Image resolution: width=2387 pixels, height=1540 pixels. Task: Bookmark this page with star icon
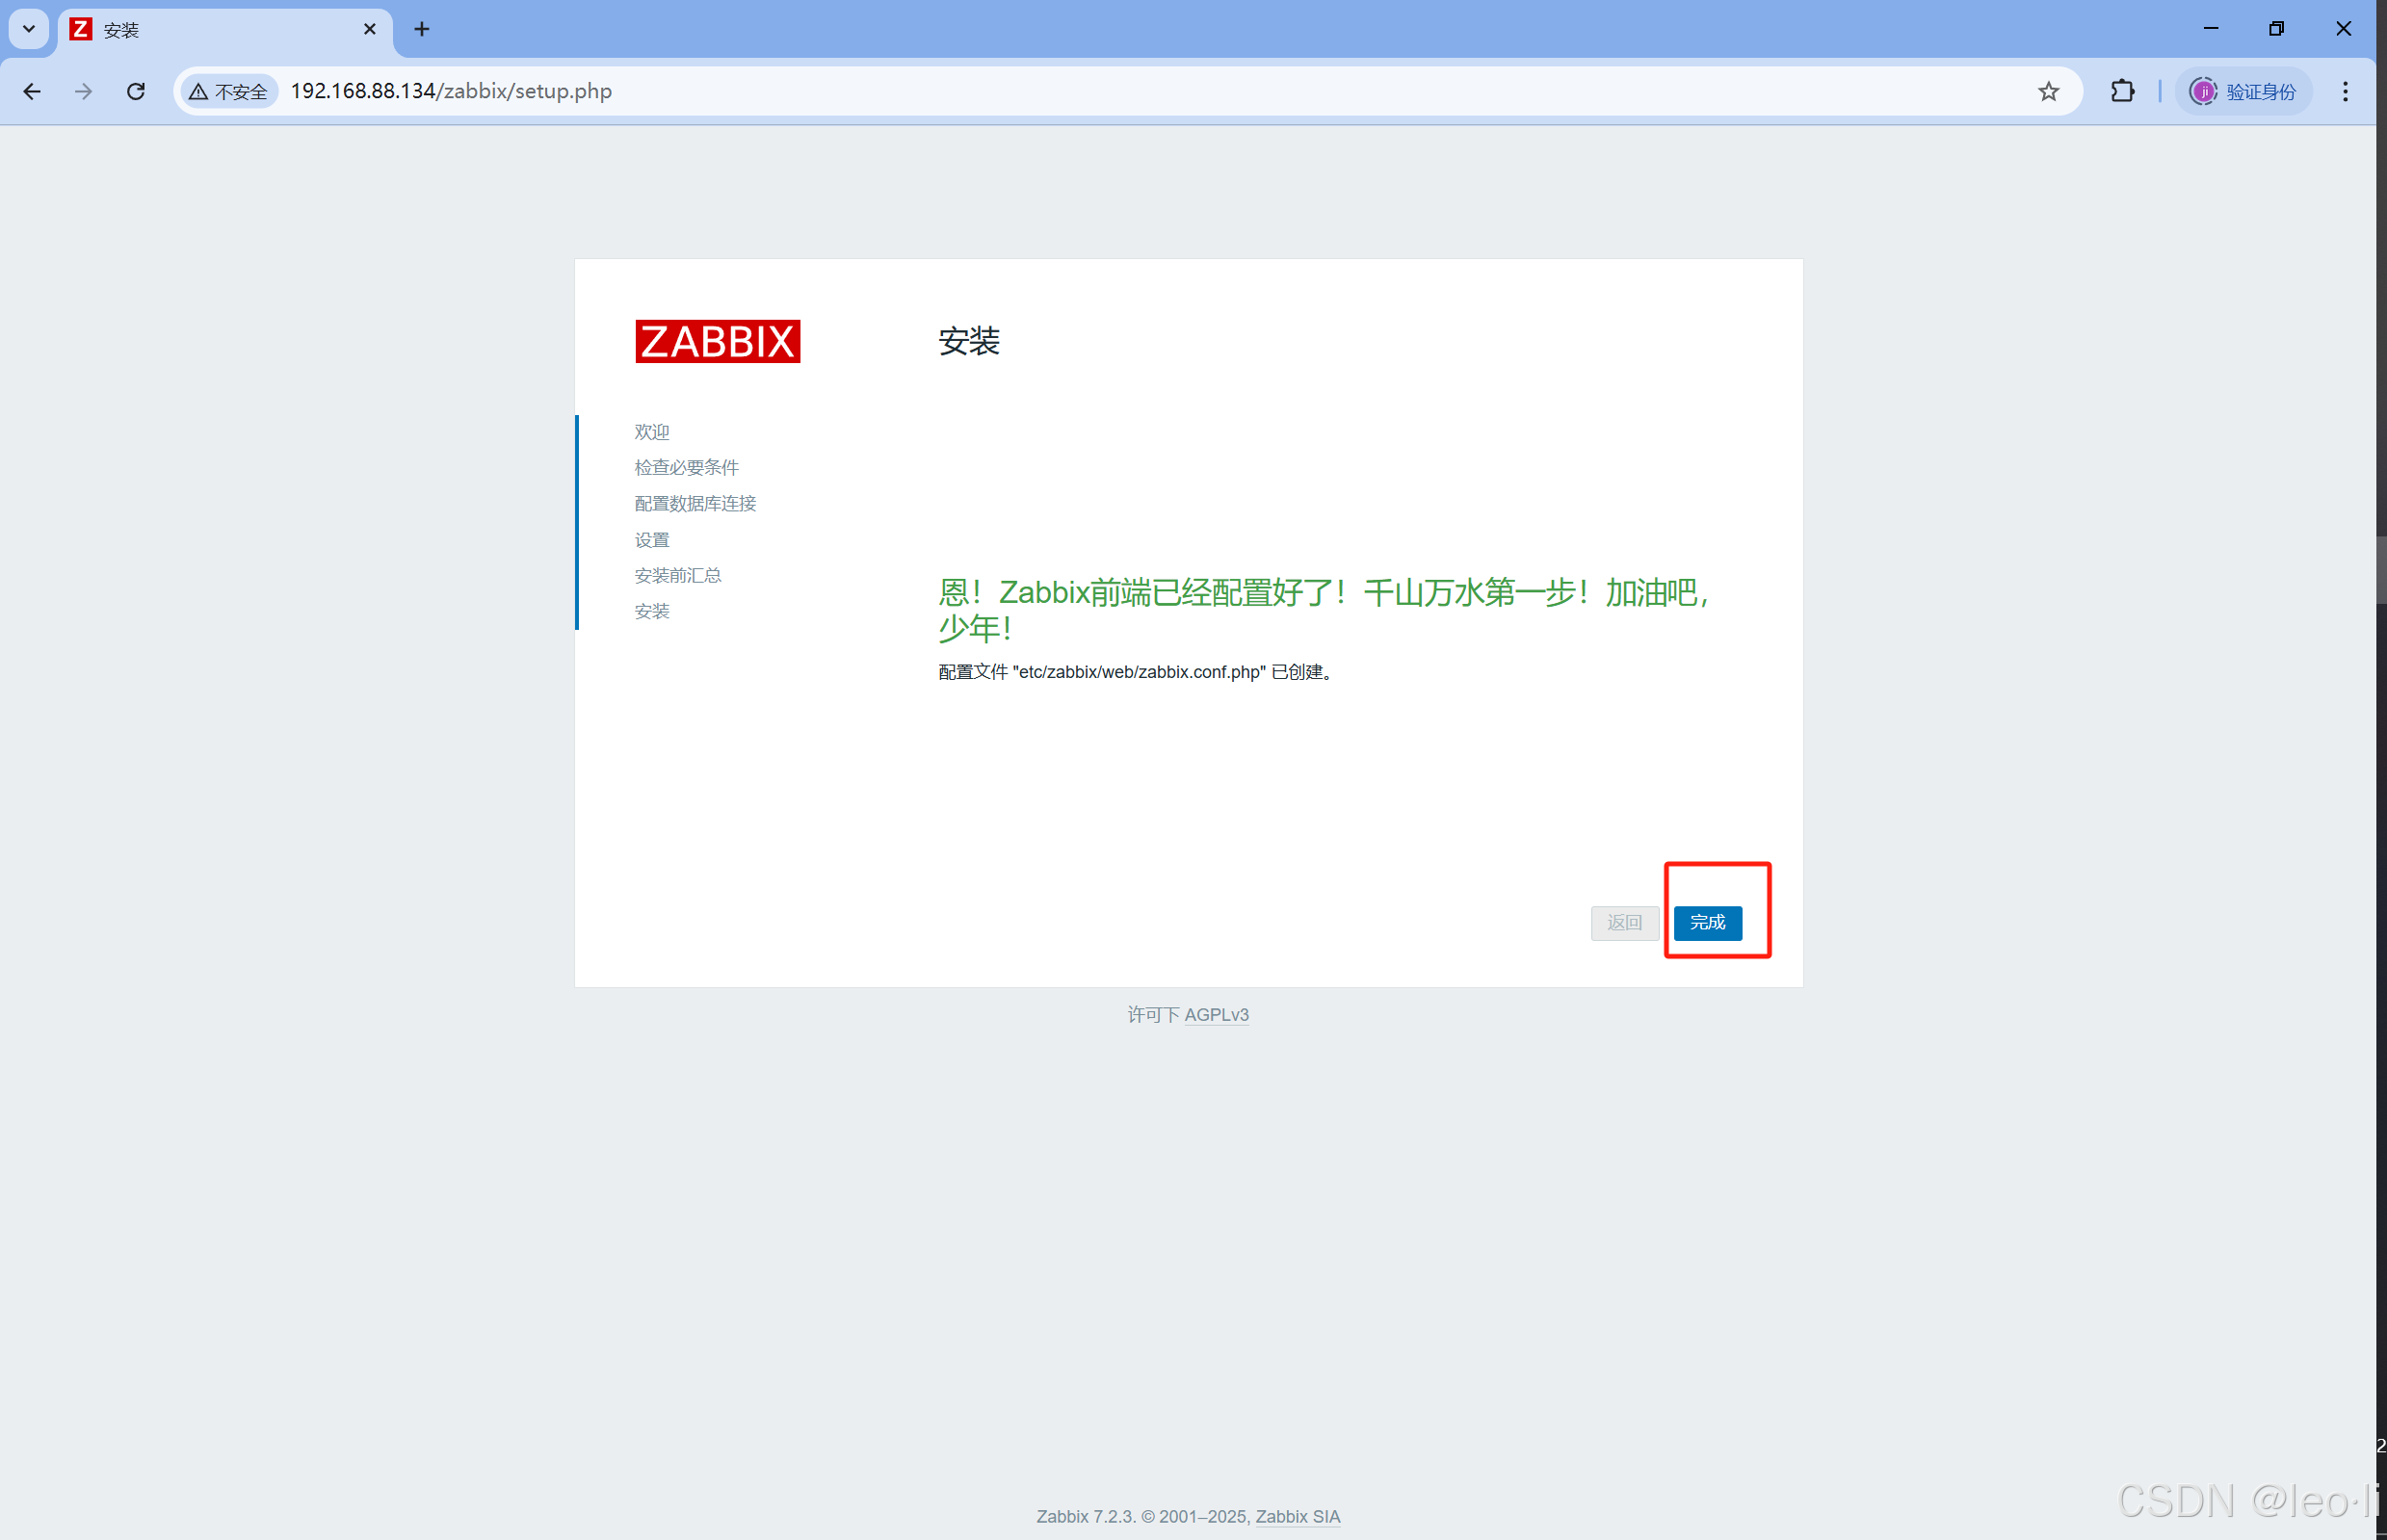coord(2048,91)
